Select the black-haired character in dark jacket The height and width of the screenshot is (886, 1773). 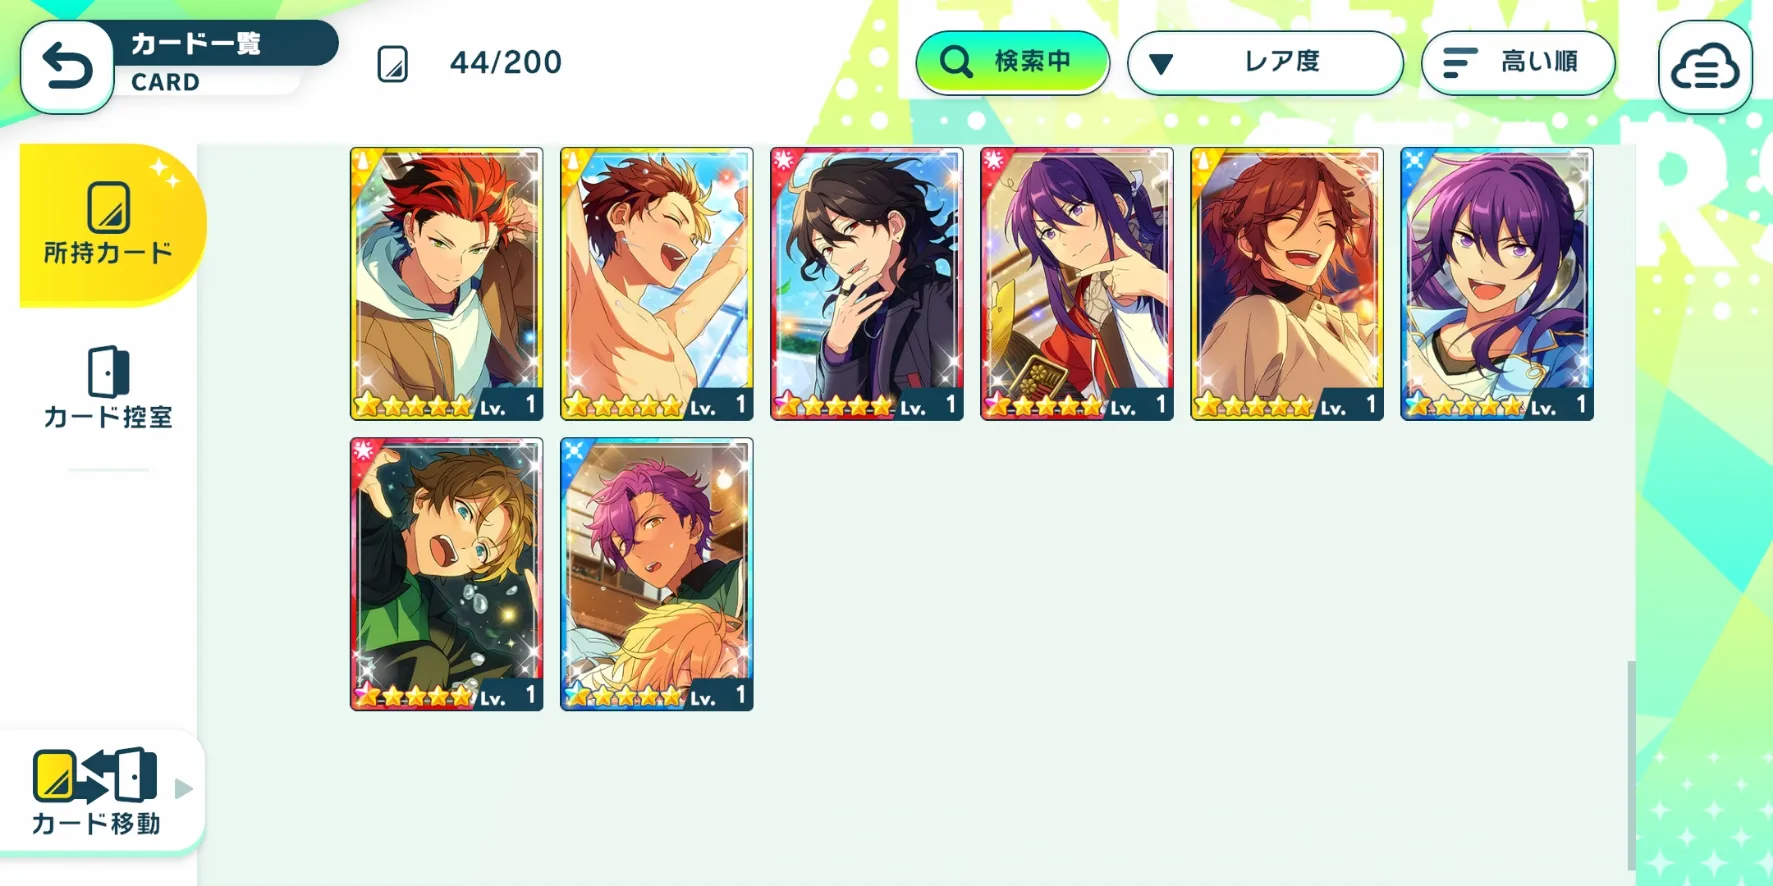867,284
